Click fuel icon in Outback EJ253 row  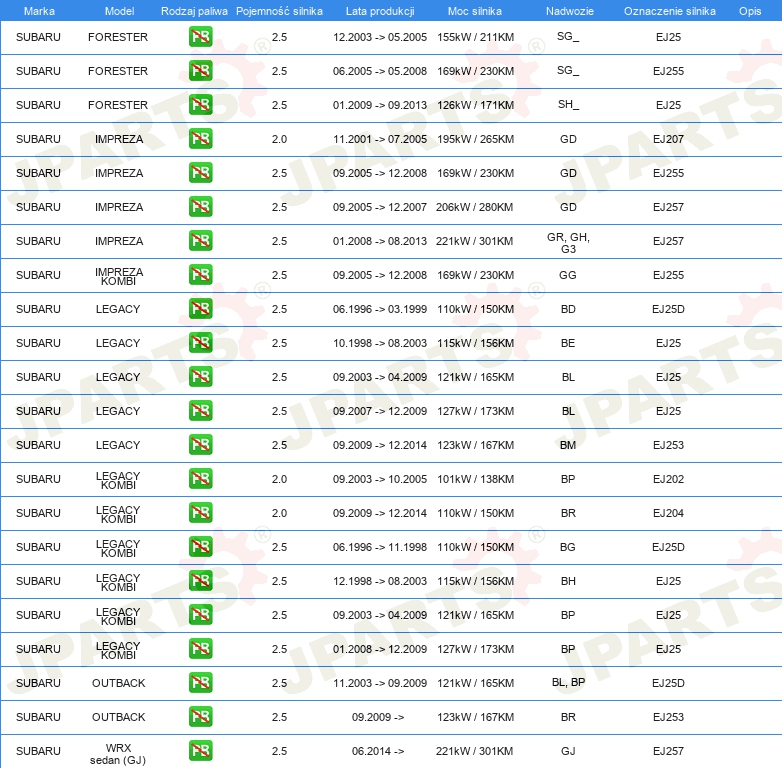200,717
